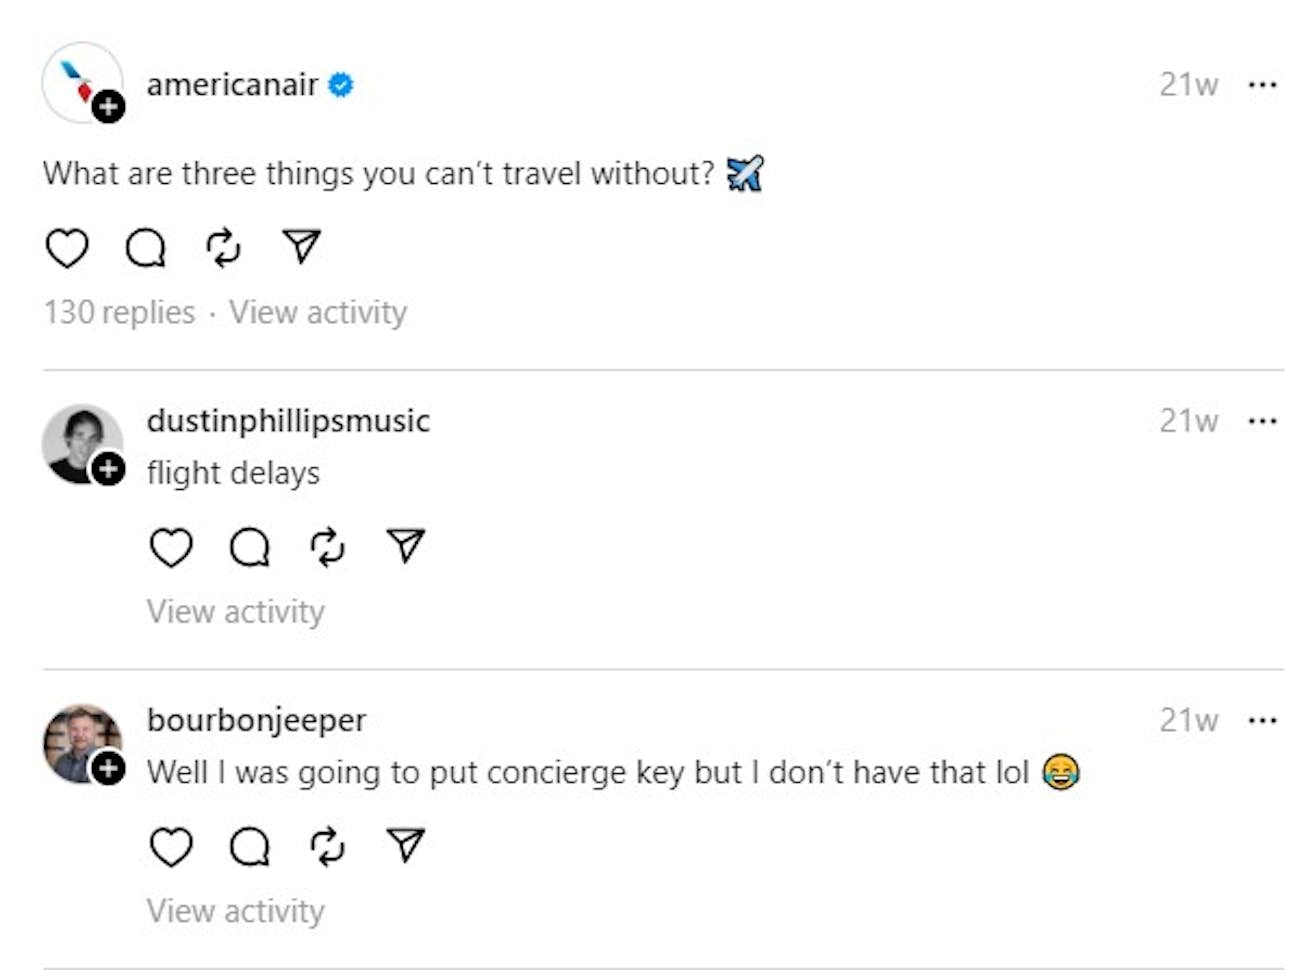
Task: Share the americanair post
Action: pos(301,247)
